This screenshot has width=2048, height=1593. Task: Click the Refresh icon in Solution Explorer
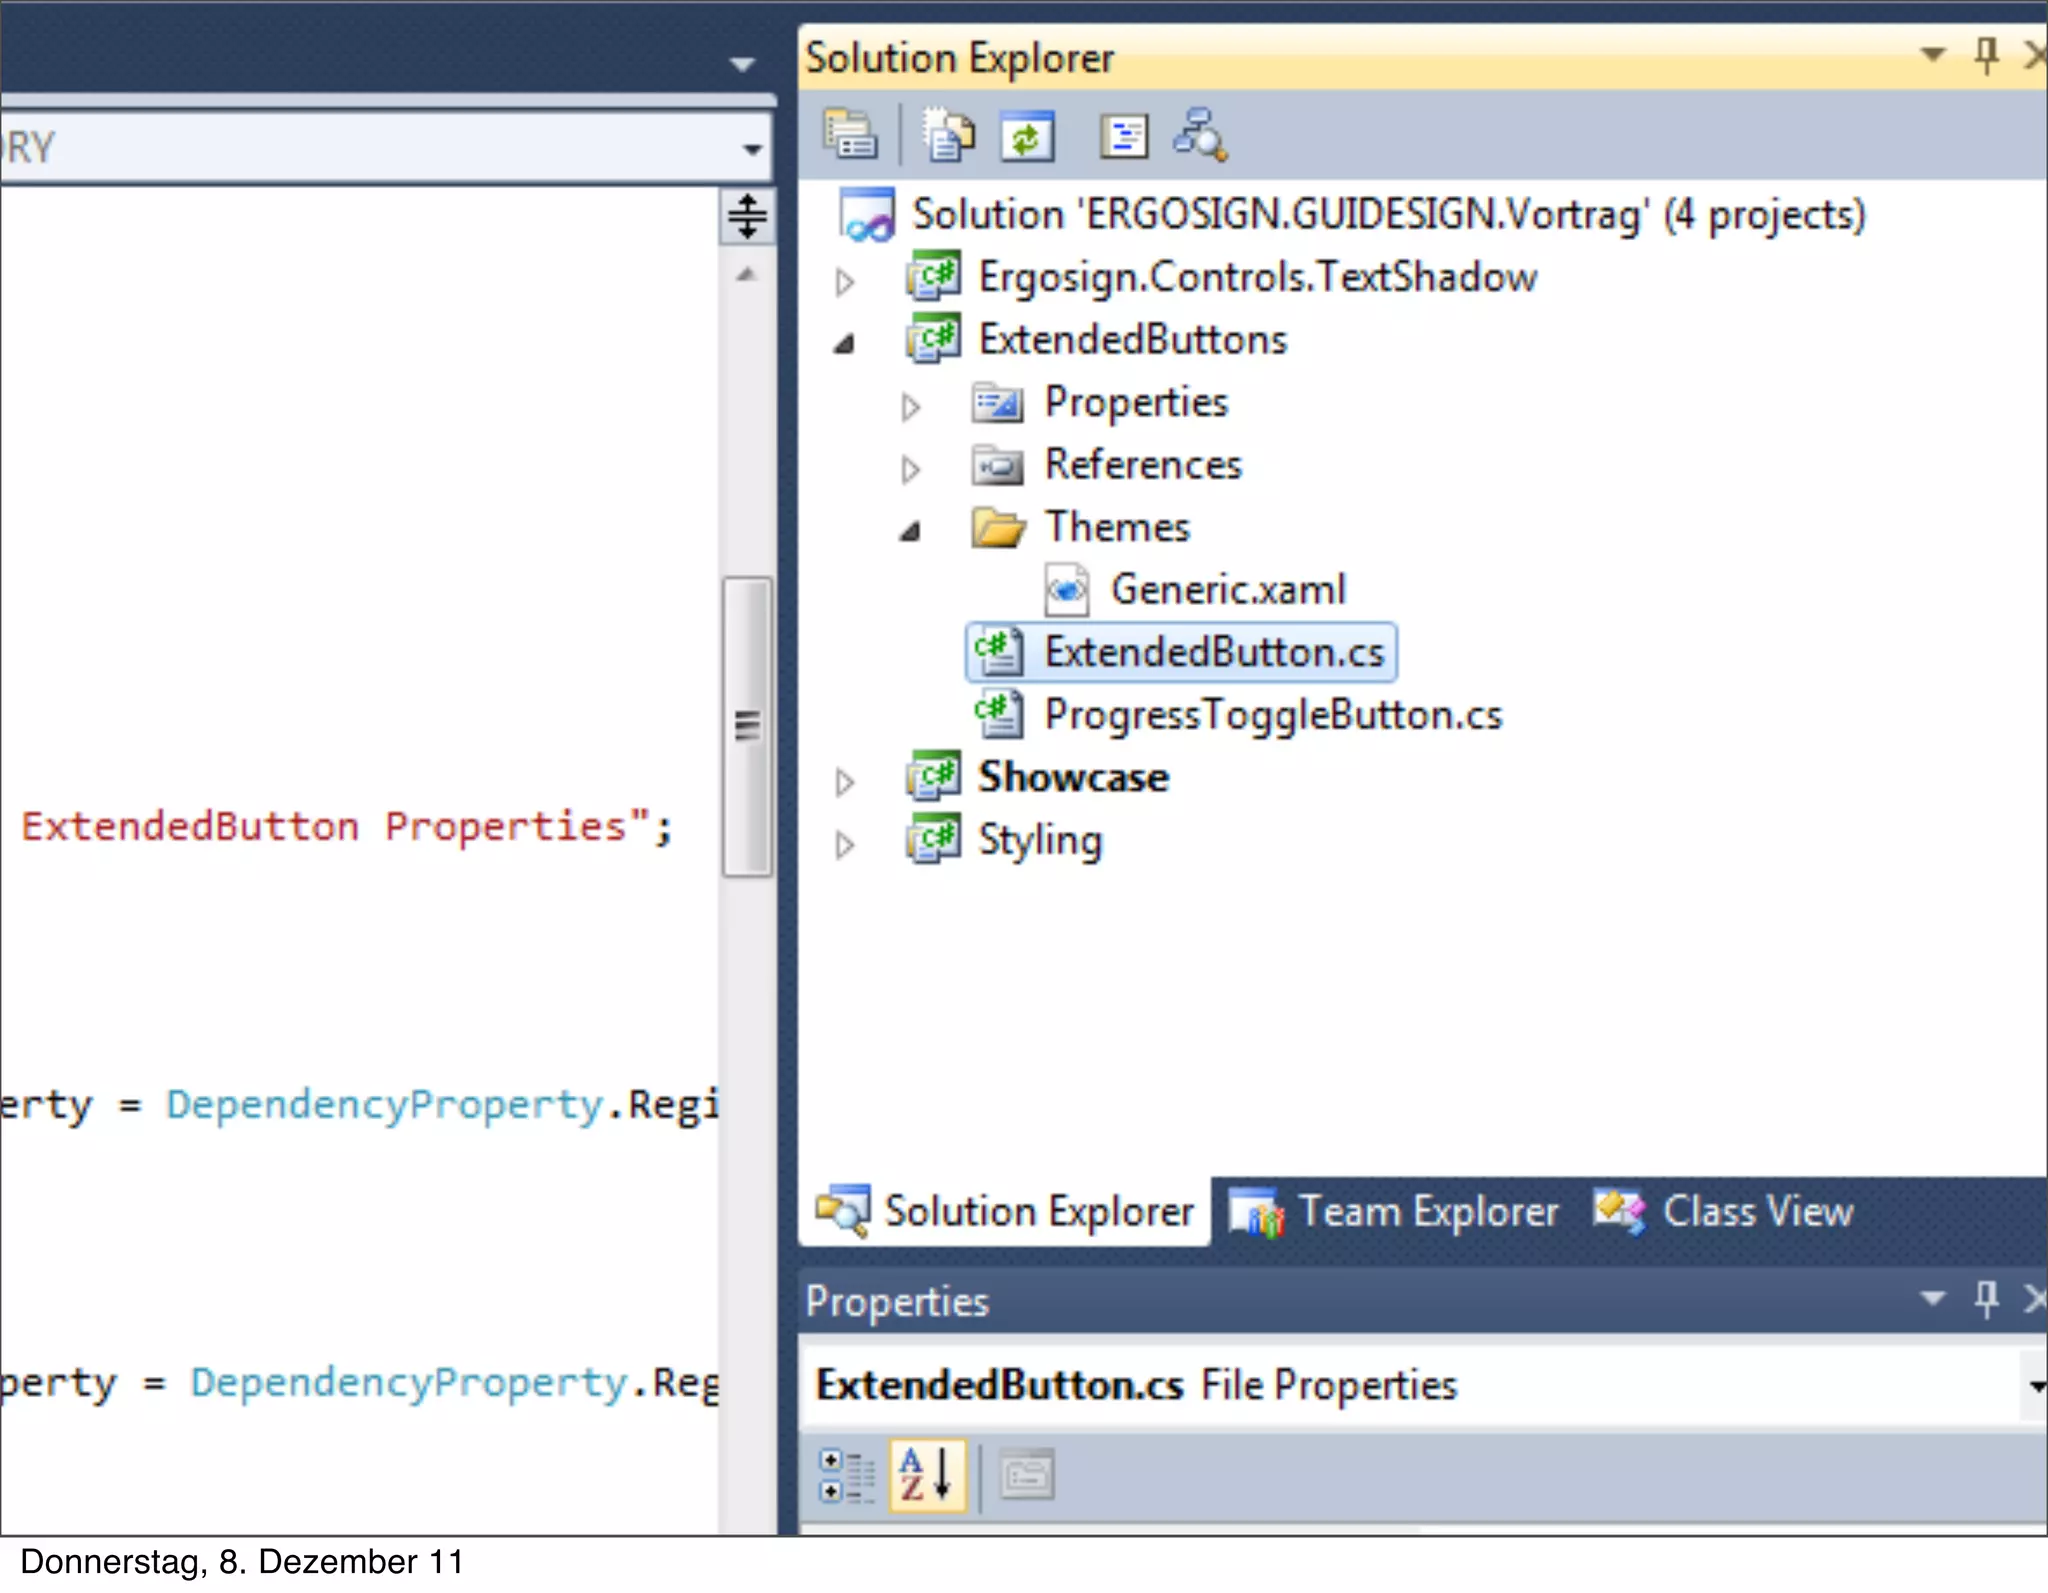tap(1027, 135)
